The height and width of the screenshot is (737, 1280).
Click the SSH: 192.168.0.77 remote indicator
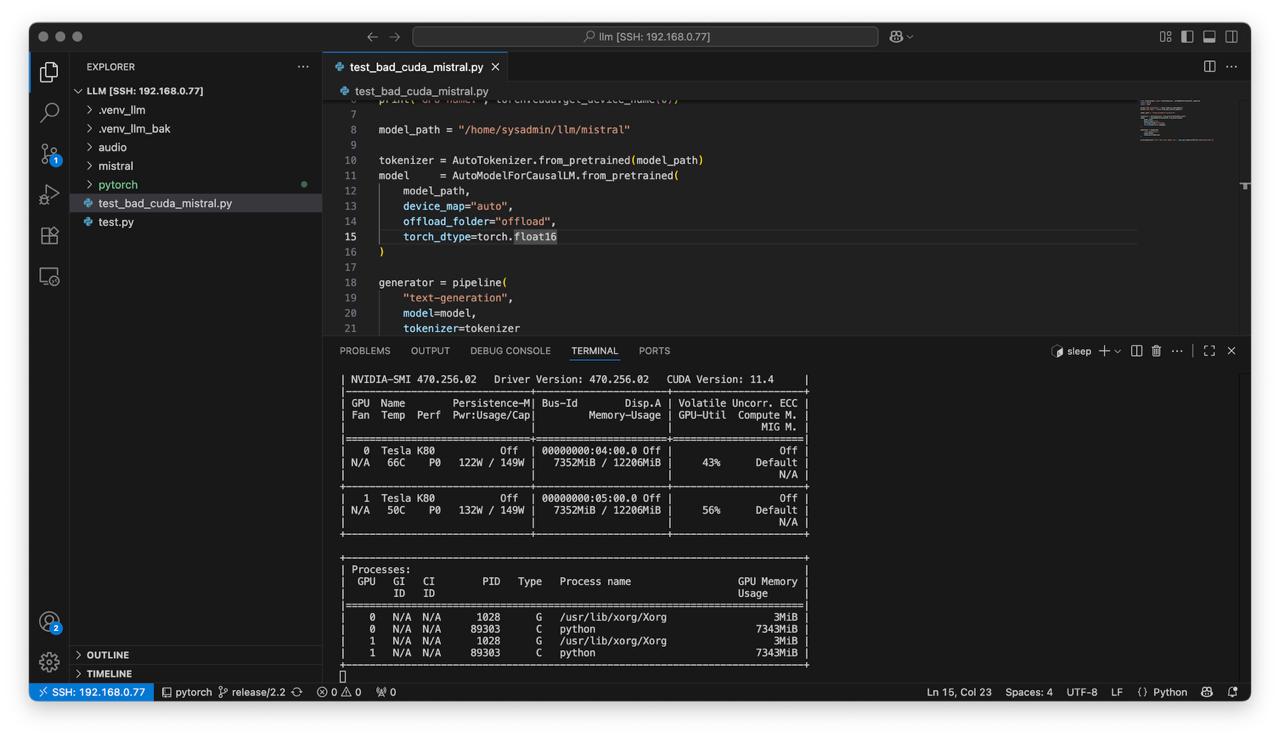point(91,692)
